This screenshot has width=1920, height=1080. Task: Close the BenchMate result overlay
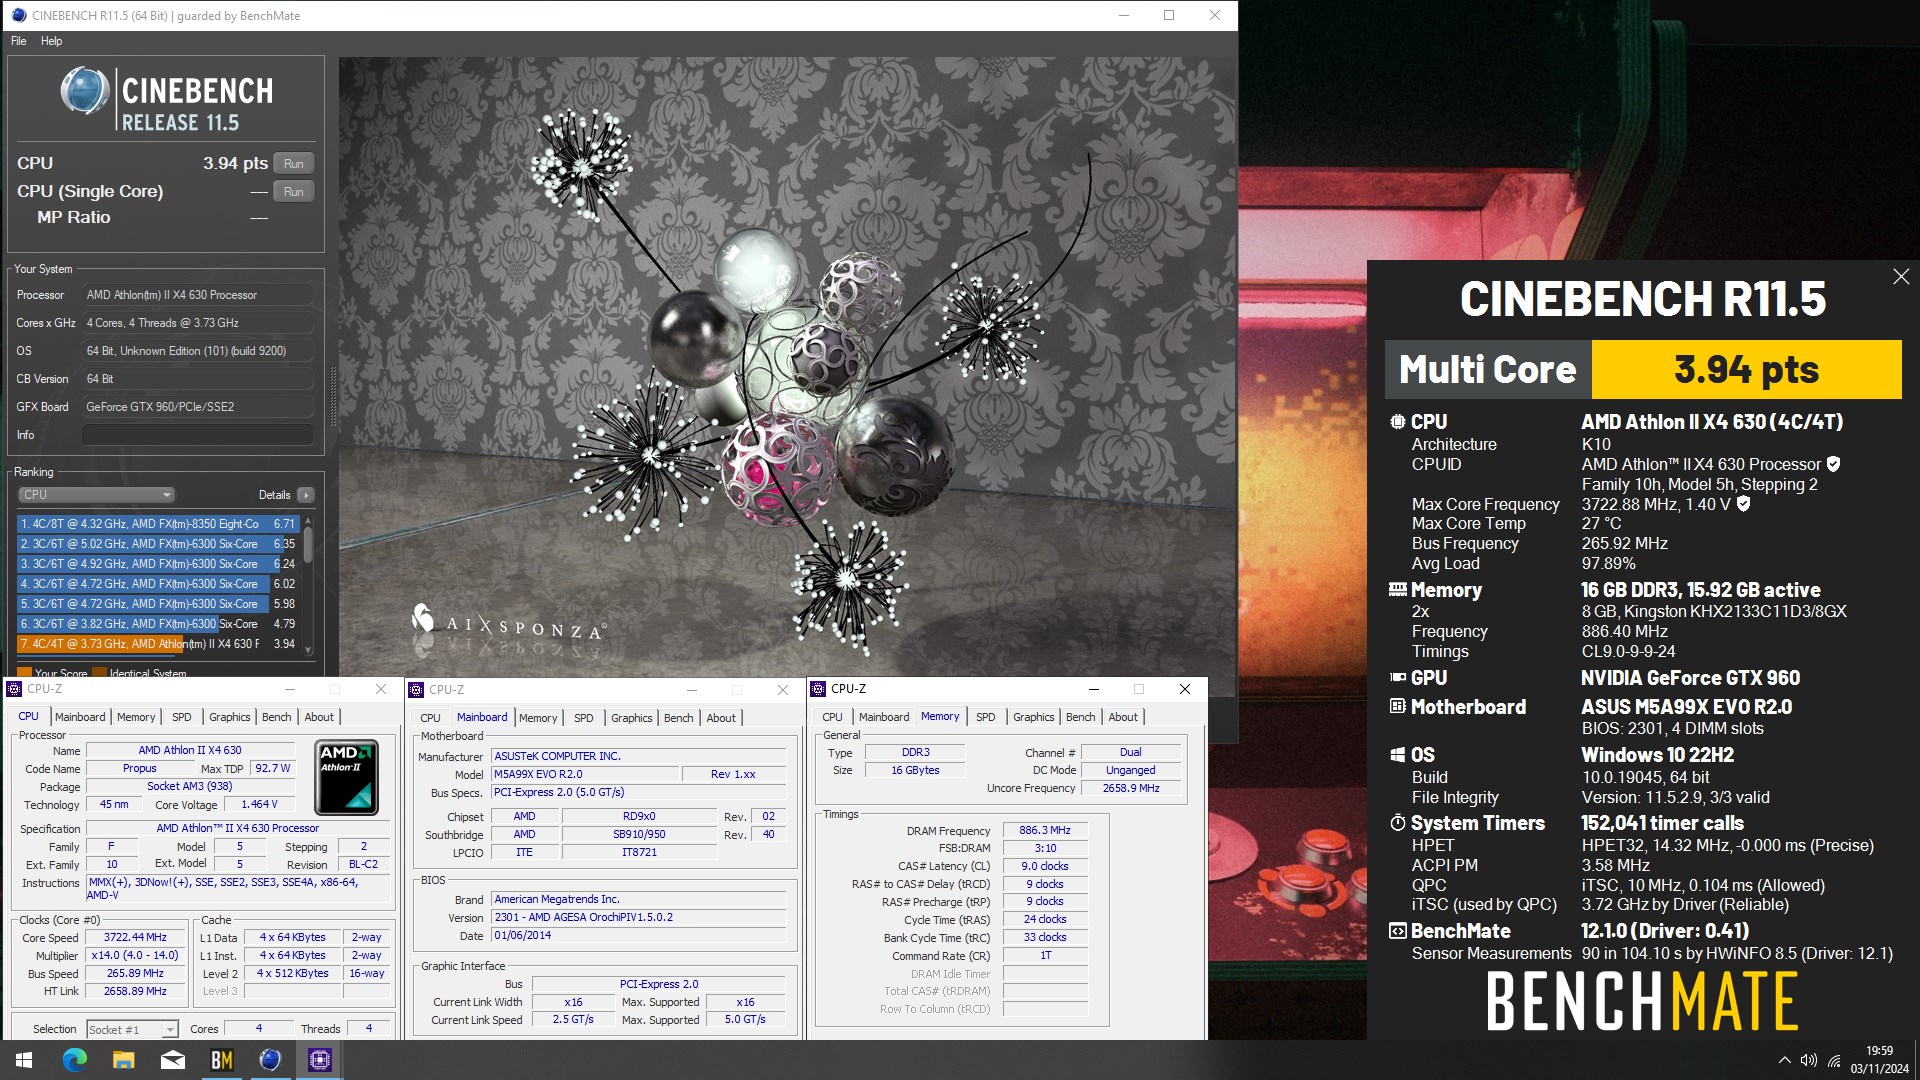click(1901, 277)
